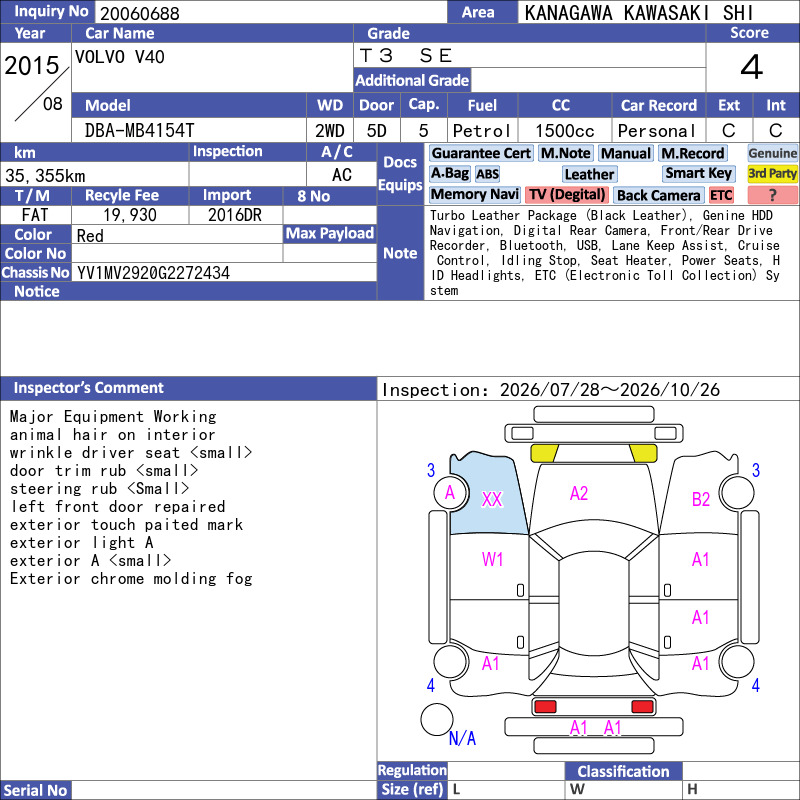Click the Note section header
This screenshot has height=800, width=800.
(400, 253)
